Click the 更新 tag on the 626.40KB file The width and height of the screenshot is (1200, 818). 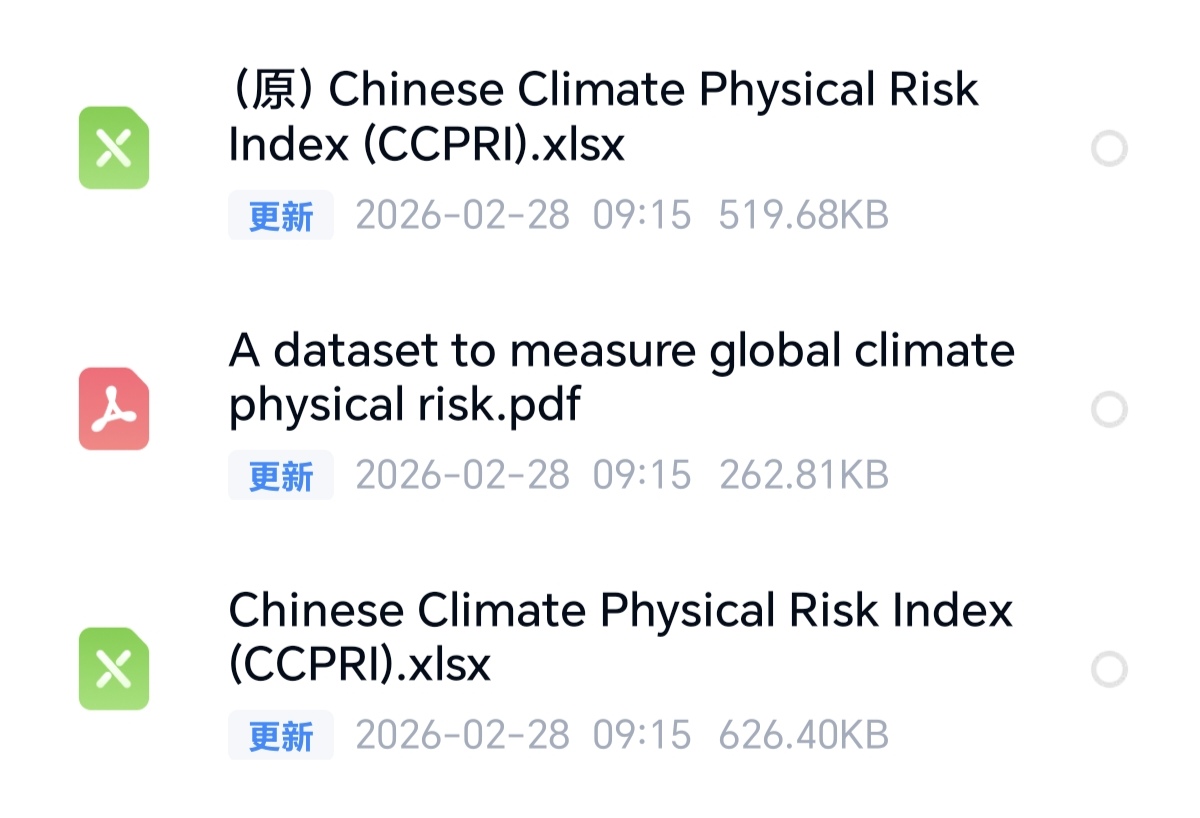281,737
